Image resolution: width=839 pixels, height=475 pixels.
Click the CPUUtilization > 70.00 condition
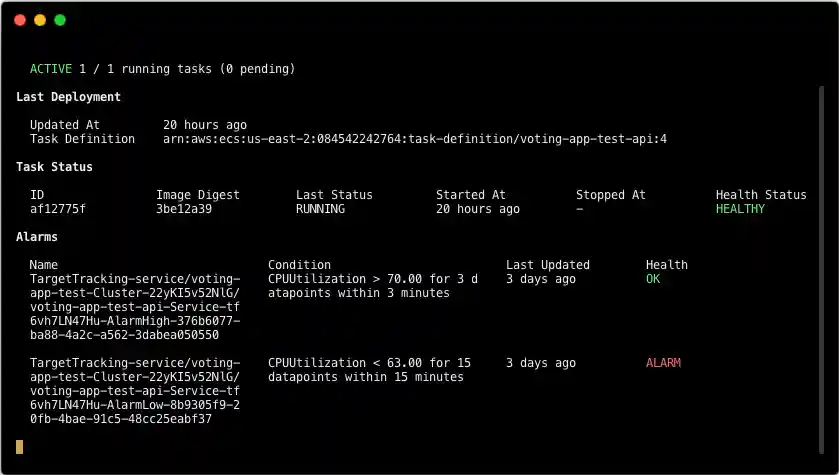(373, 286)
